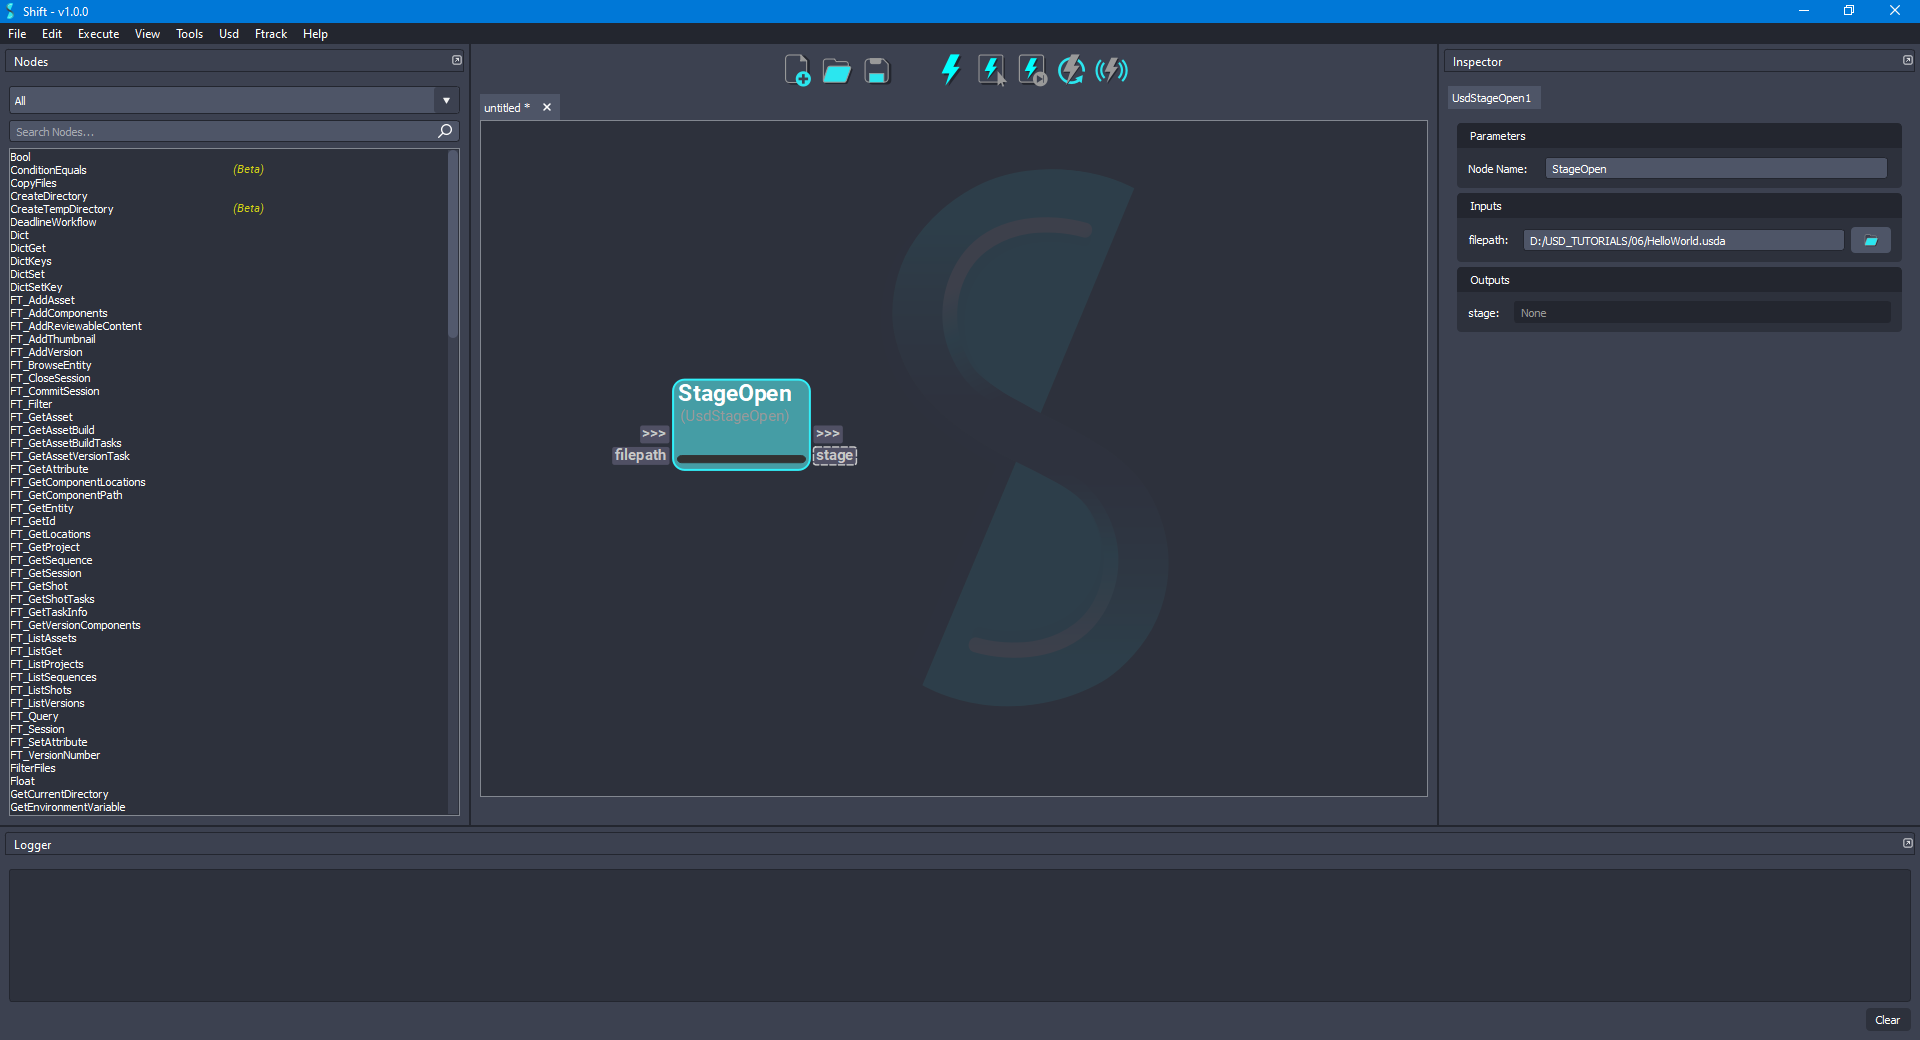Select FT_GetAsset in the node list

[x=42, y=417]
